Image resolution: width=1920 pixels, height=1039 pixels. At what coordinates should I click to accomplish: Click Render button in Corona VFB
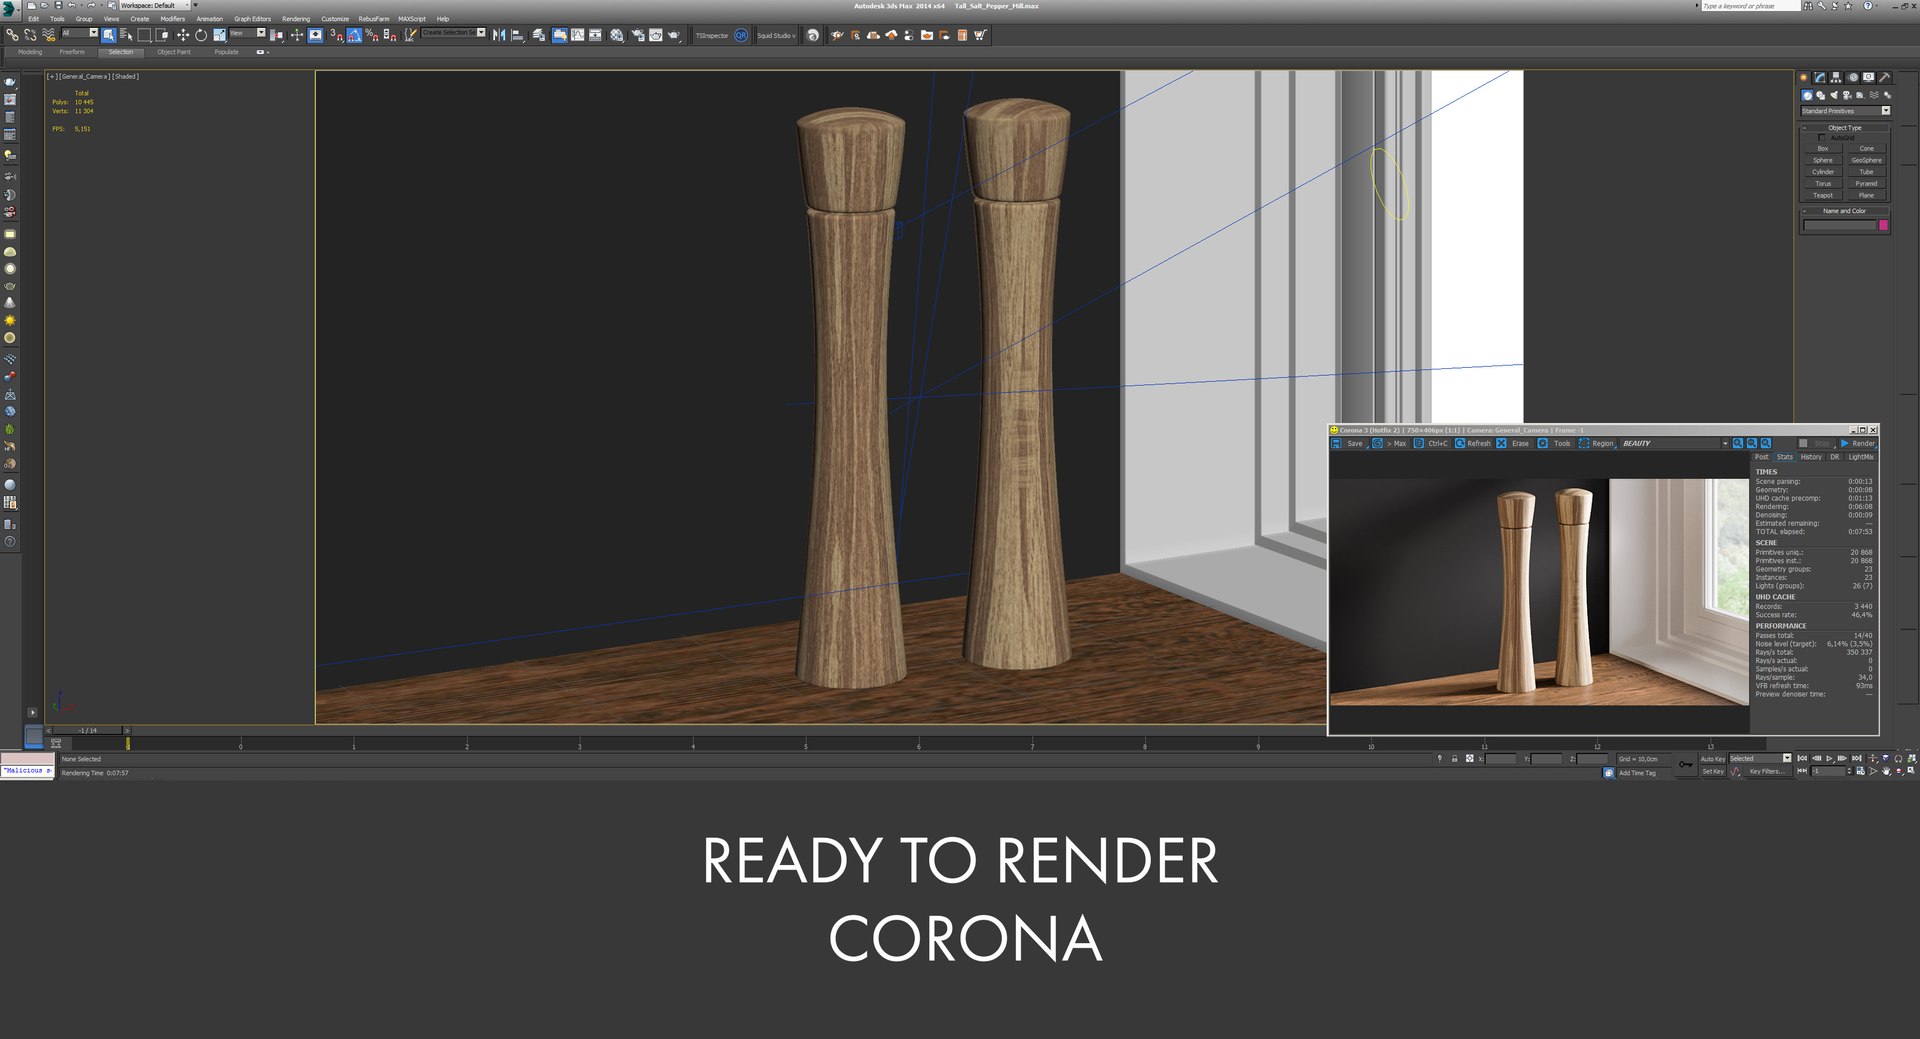point(1858,443)
